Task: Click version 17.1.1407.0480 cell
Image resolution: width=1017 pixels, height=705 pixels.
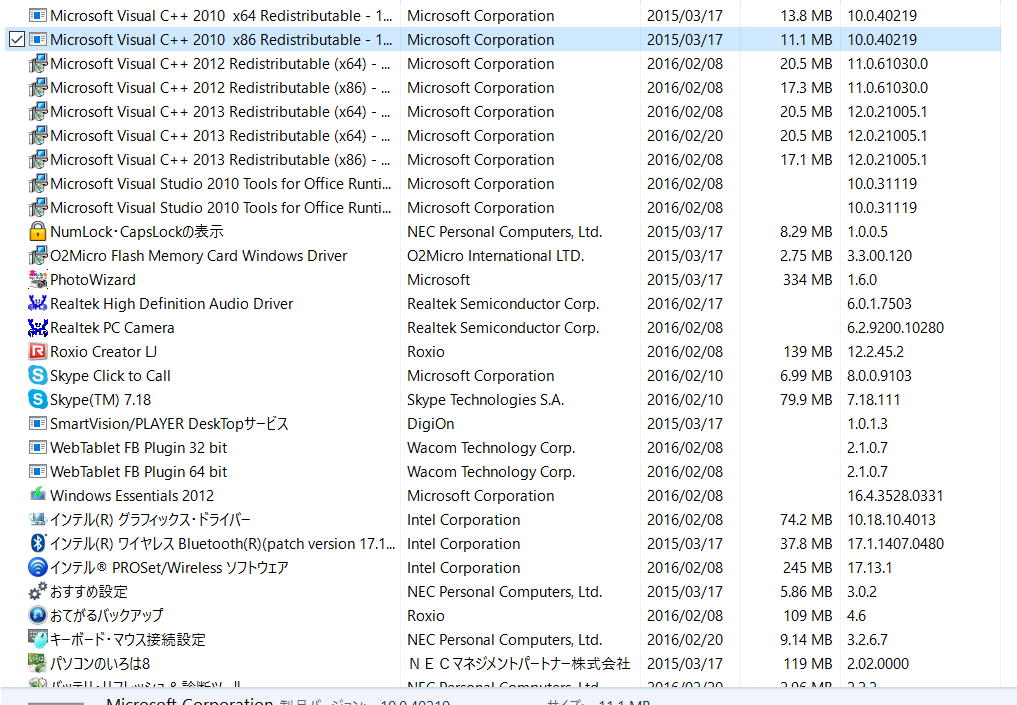Action: coord(895,544)
